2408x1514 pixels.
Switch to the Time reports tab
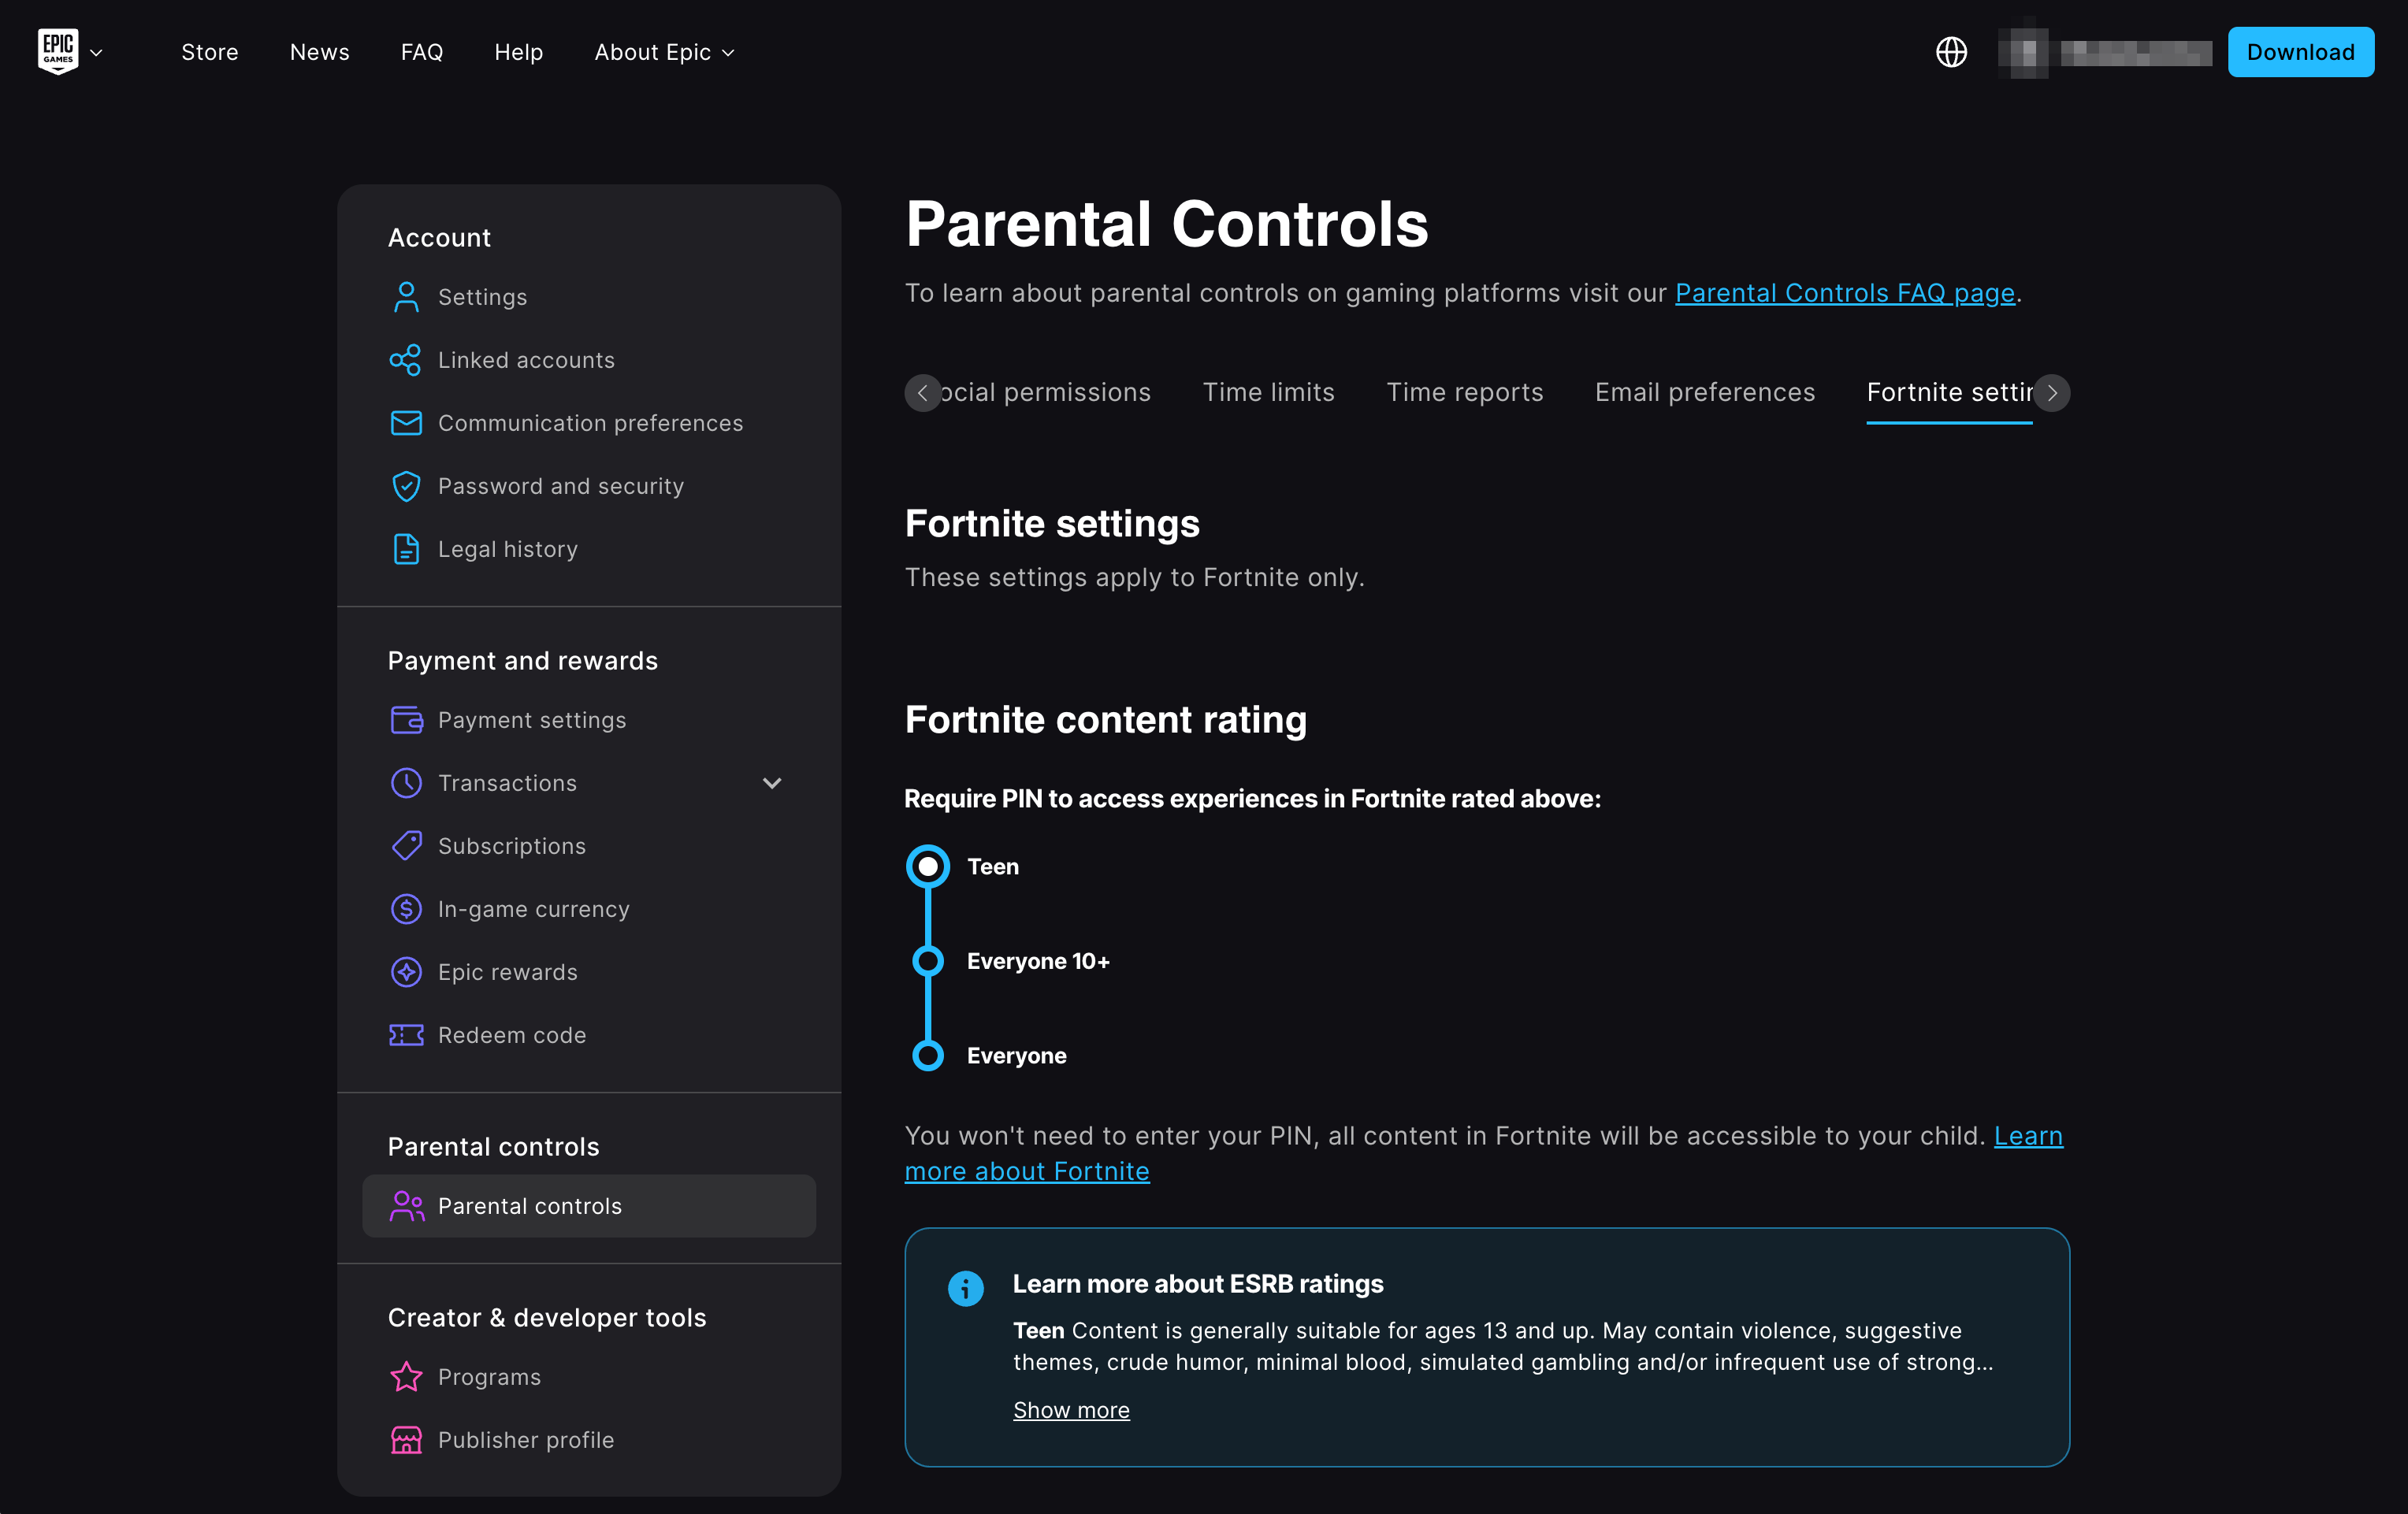(x=1465, y=392)
